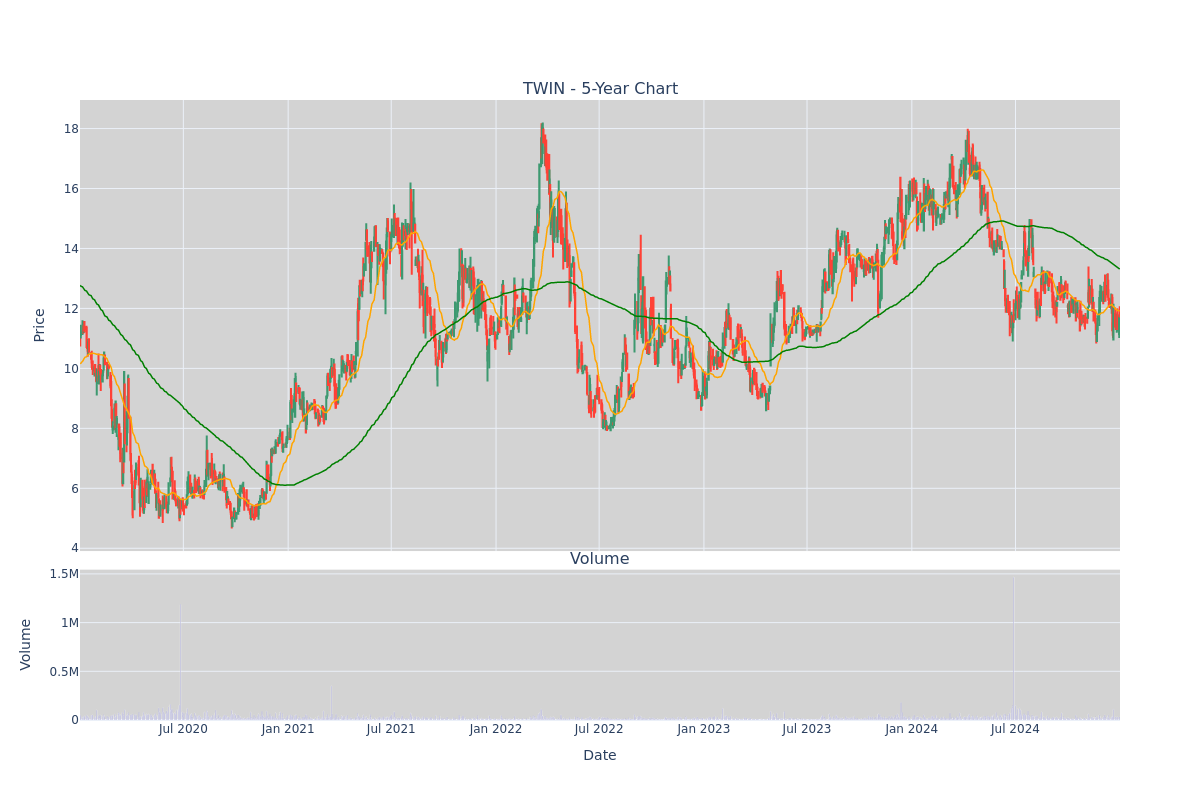Click the 'Jul 2020' date tick label
This screenshot has height=800, width=1200.
pos(183,729)
